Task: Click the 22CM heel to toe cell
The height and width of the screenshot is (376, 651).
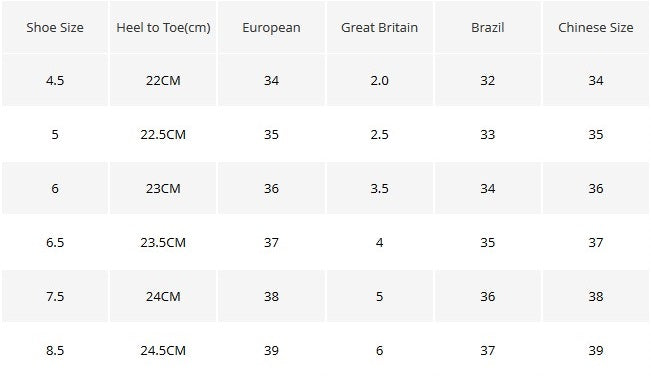Action: click(163, 80)
